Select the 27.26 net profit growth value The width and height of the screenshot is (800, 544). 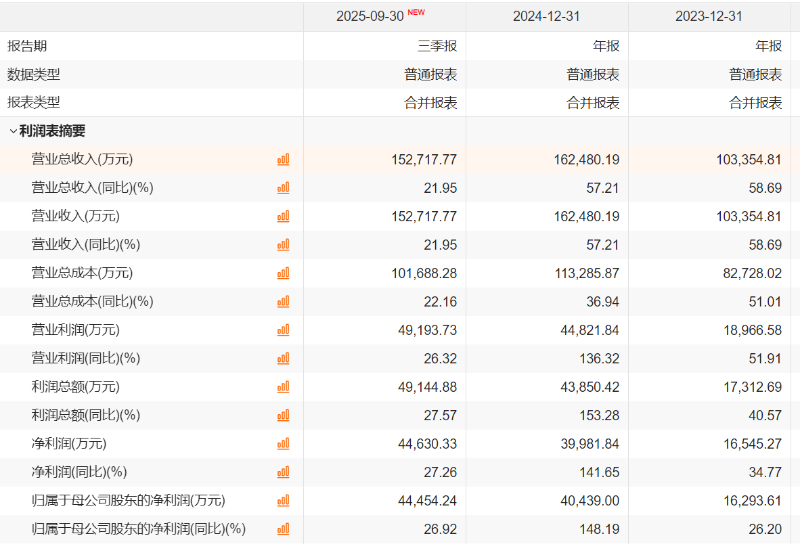pyautogui.click(x=440, y=473)
